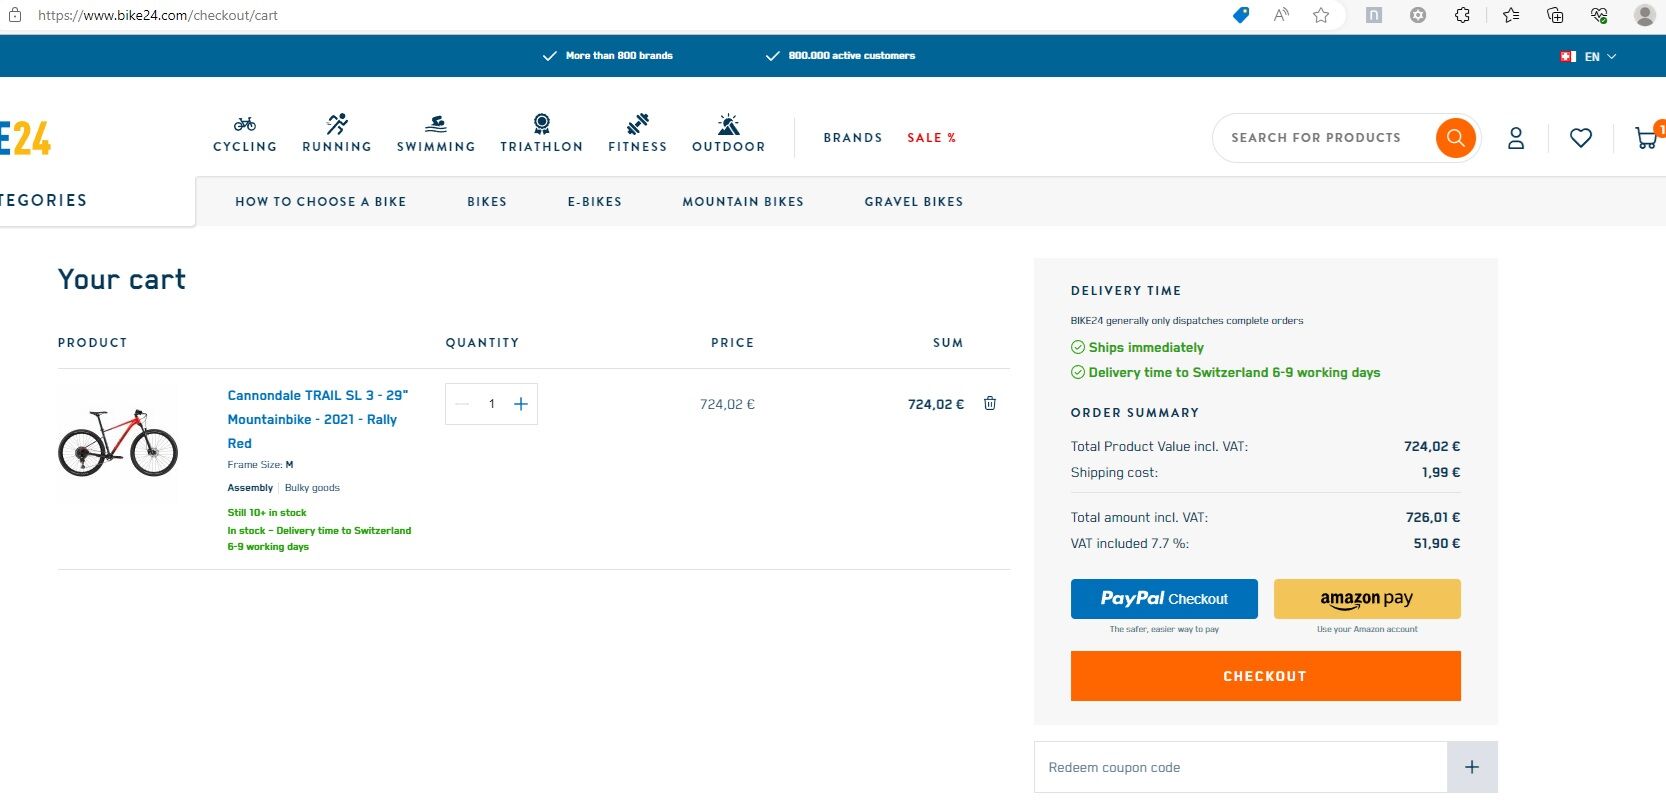This screenshot has width=1666, height=810.
Task: Pay with the Amazon Pay button
Action: [x=1367, y=599]
